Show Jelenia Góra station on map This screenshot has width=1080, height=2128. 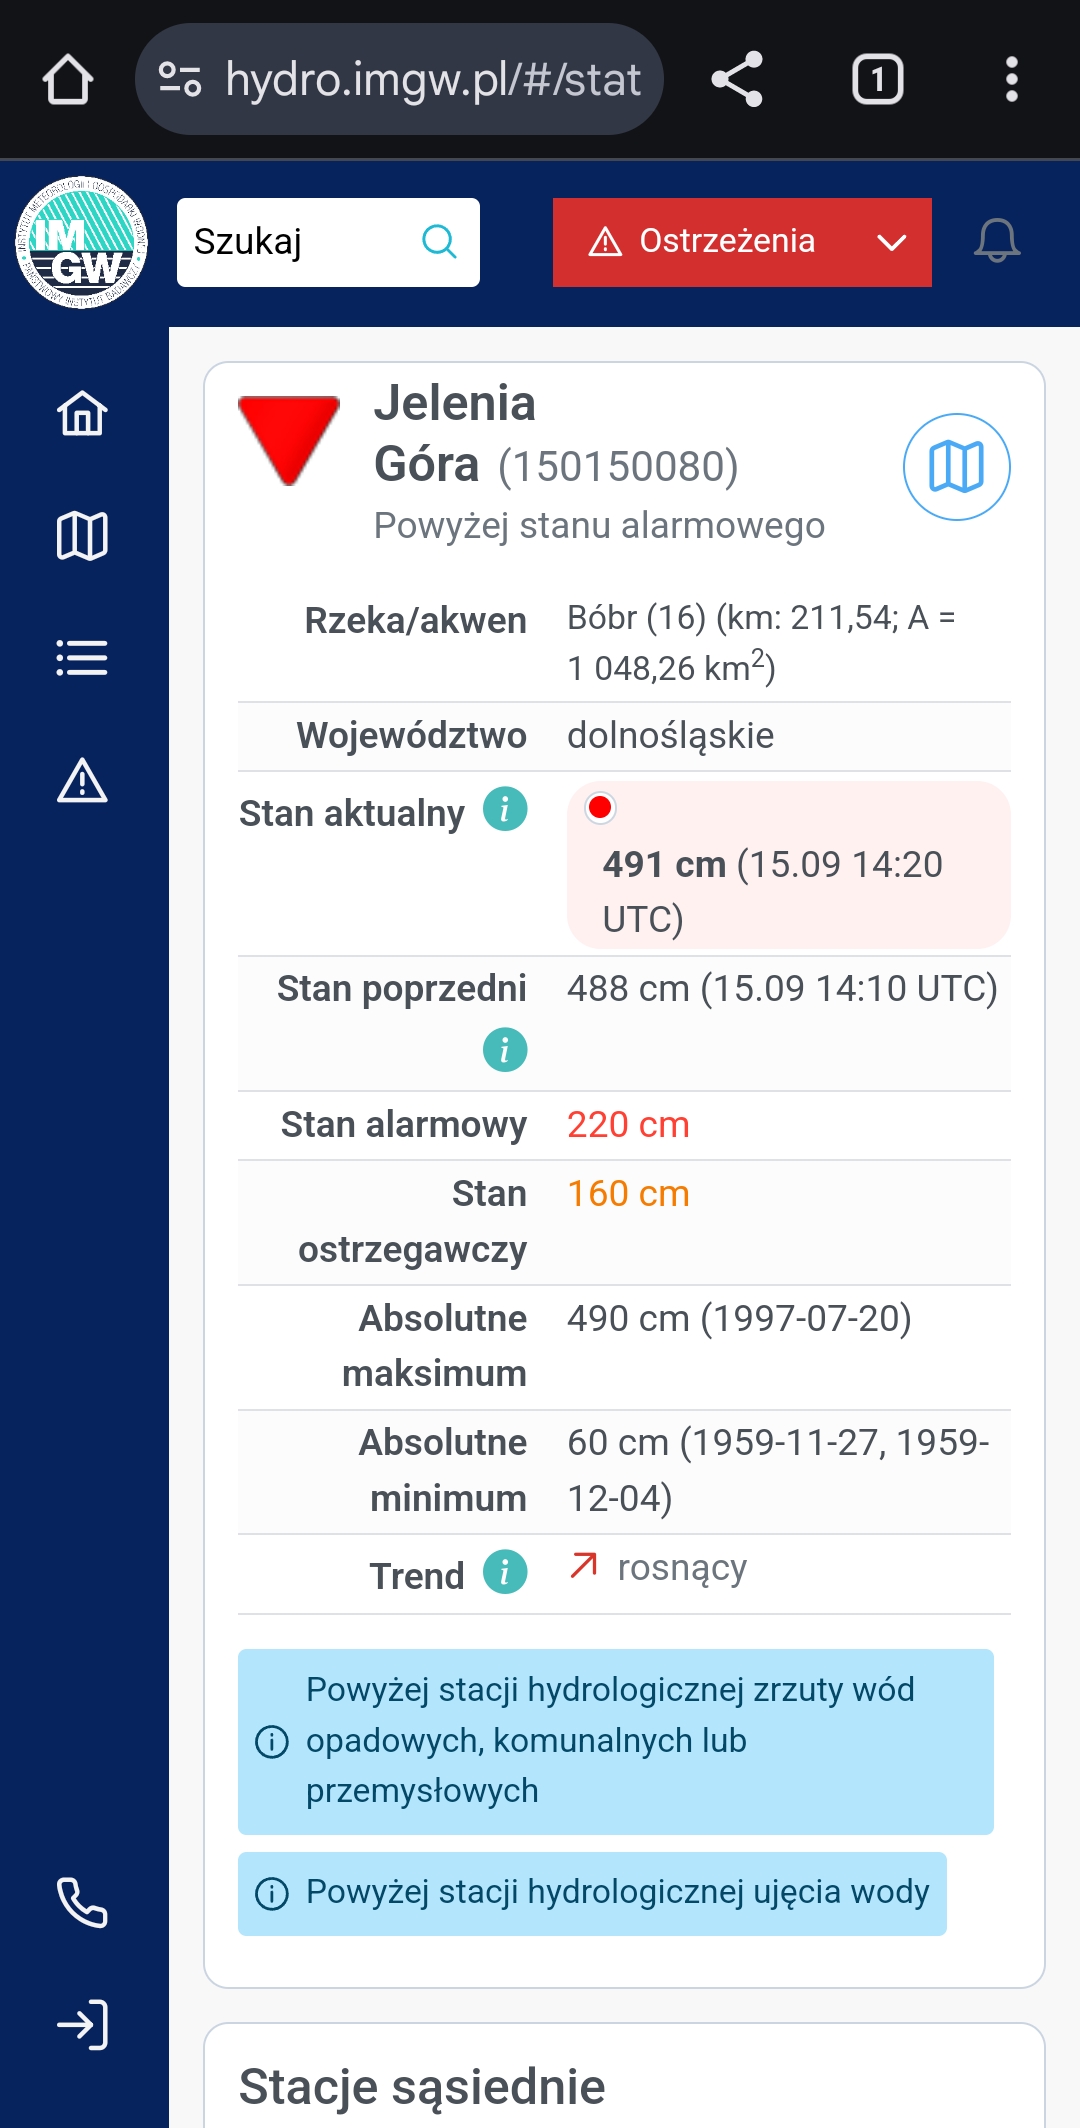[x=956, y=467]
